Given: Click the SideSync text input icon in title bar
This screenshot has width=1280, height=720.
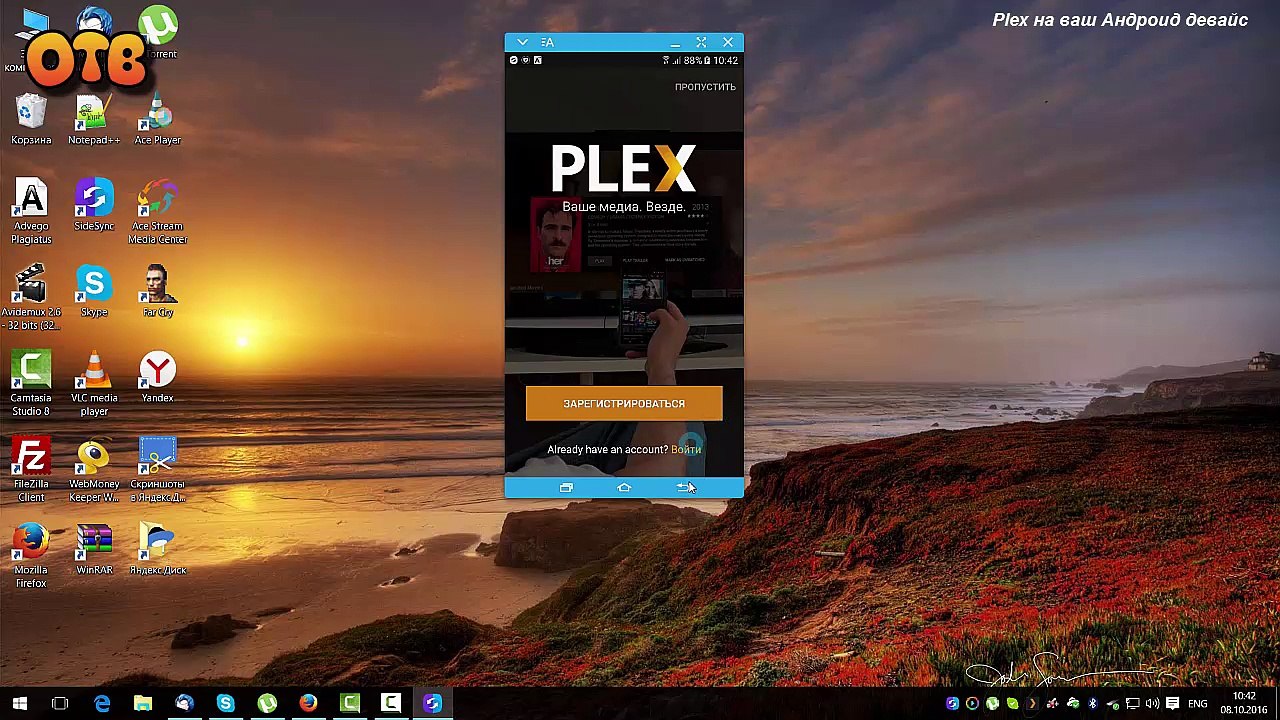Looking at the screenshot, I should tap(547, 42).
